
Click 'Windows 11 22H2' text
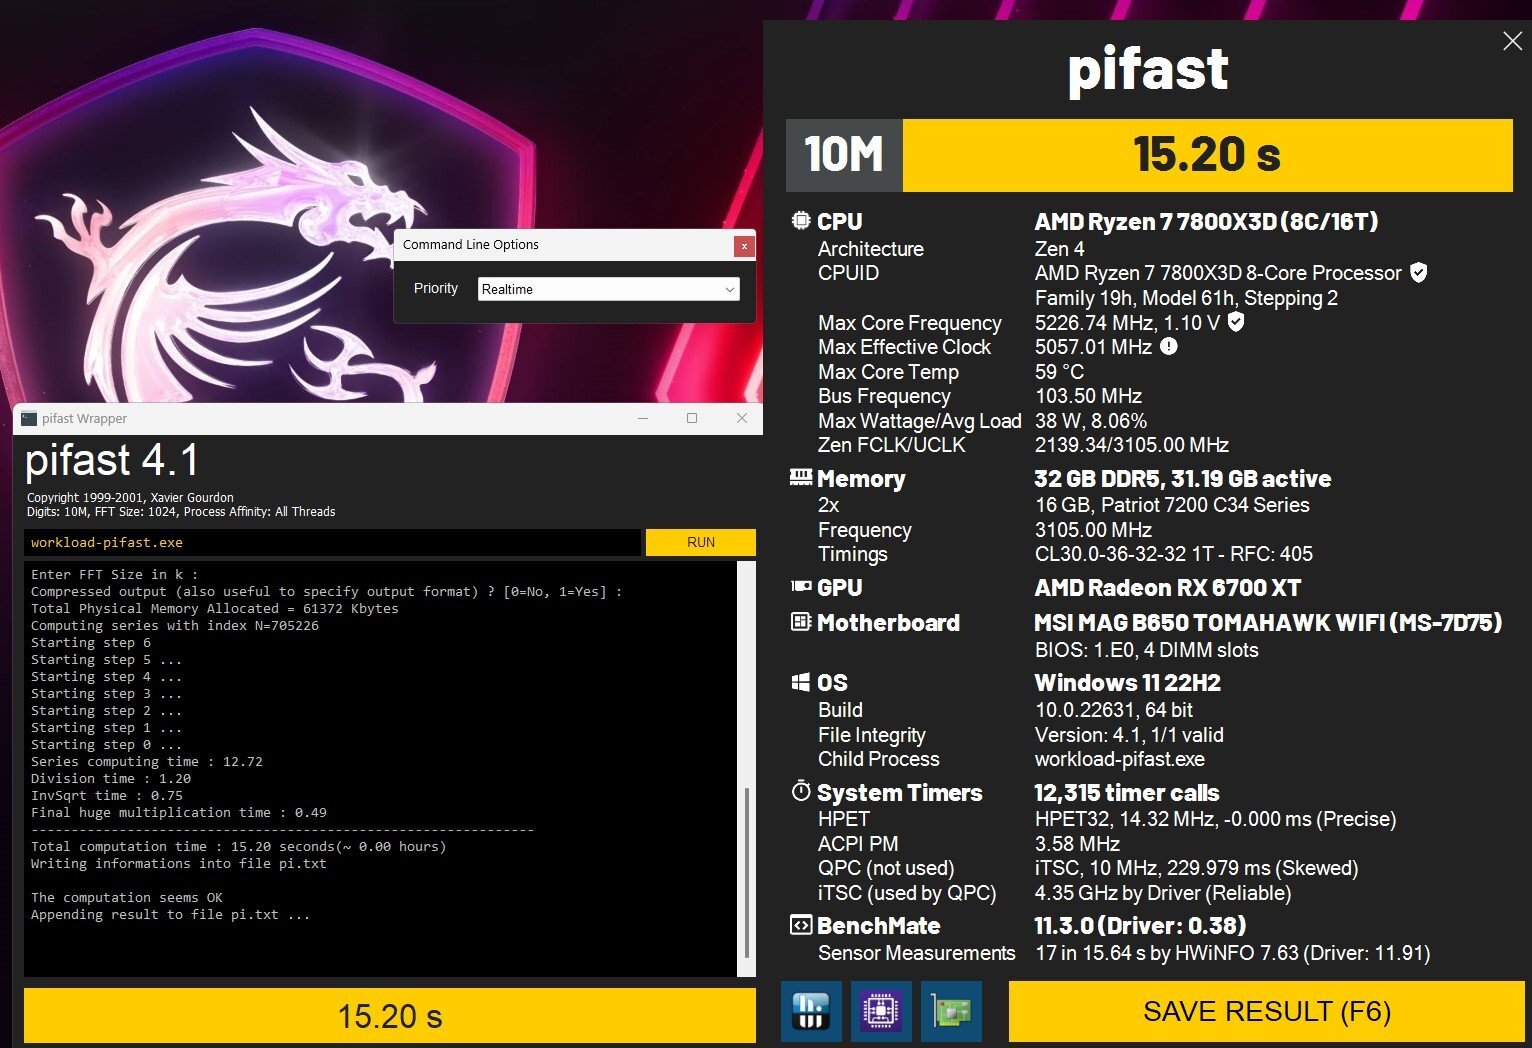pos(1127,683)
